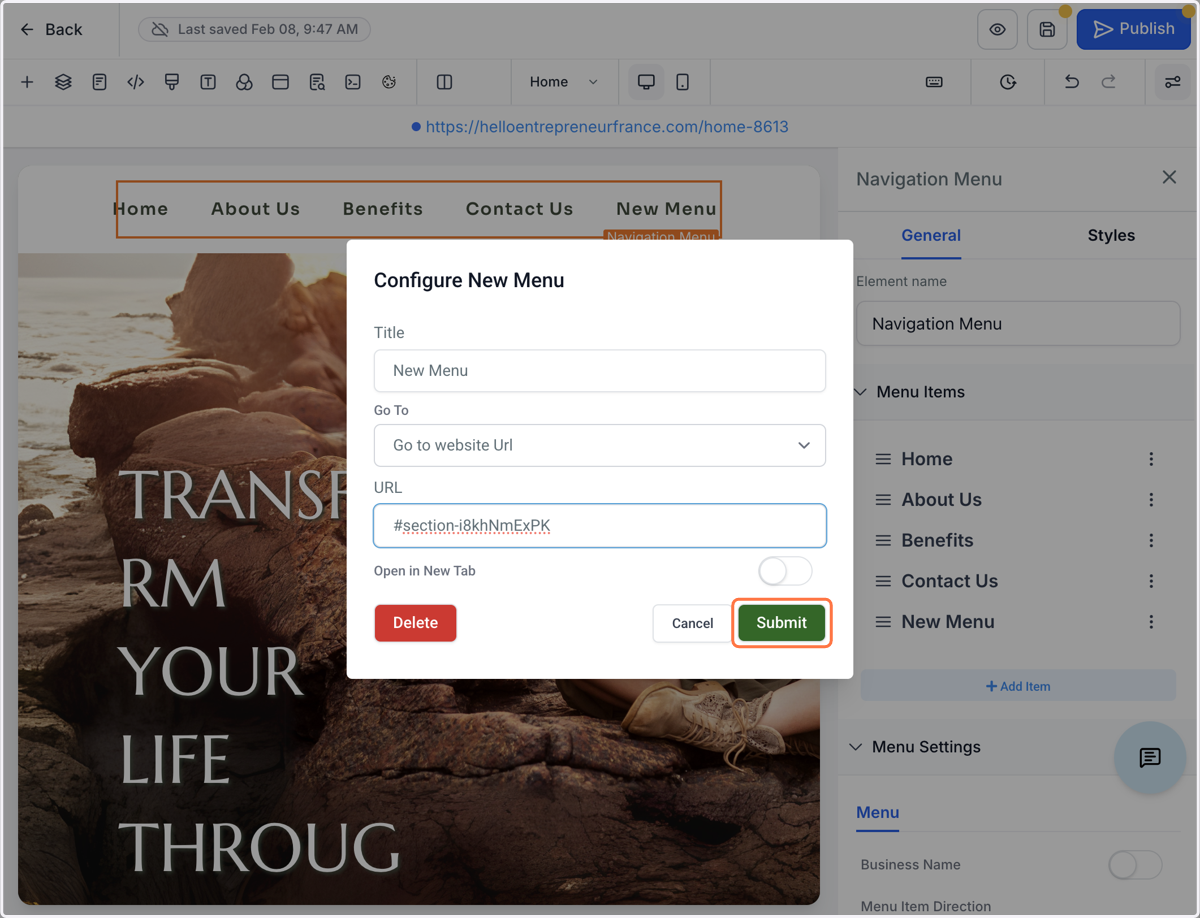This screenshot has width=1200, height=918.
Task: Click the page document icon in toolbar
Action: point(99,82)
